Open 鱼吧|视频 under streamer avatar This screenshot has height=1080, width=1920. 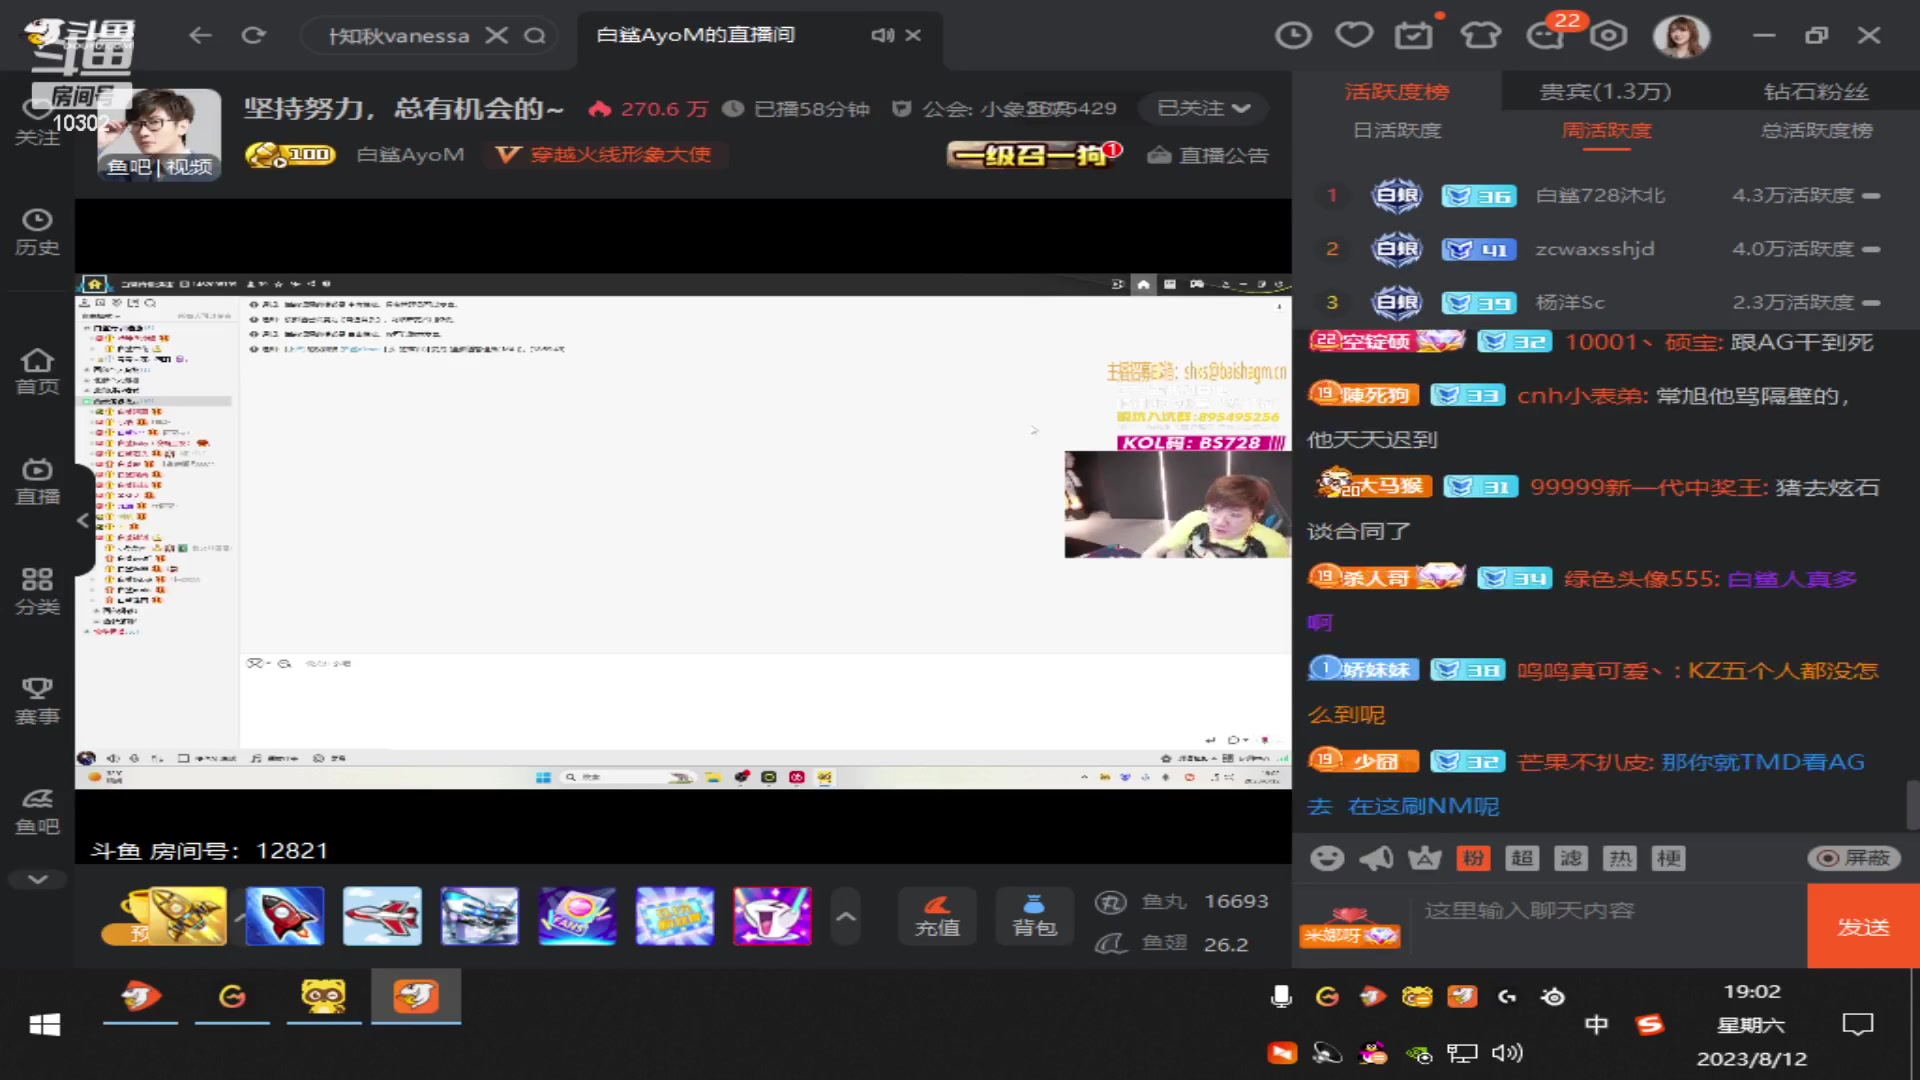coord(159,166)
